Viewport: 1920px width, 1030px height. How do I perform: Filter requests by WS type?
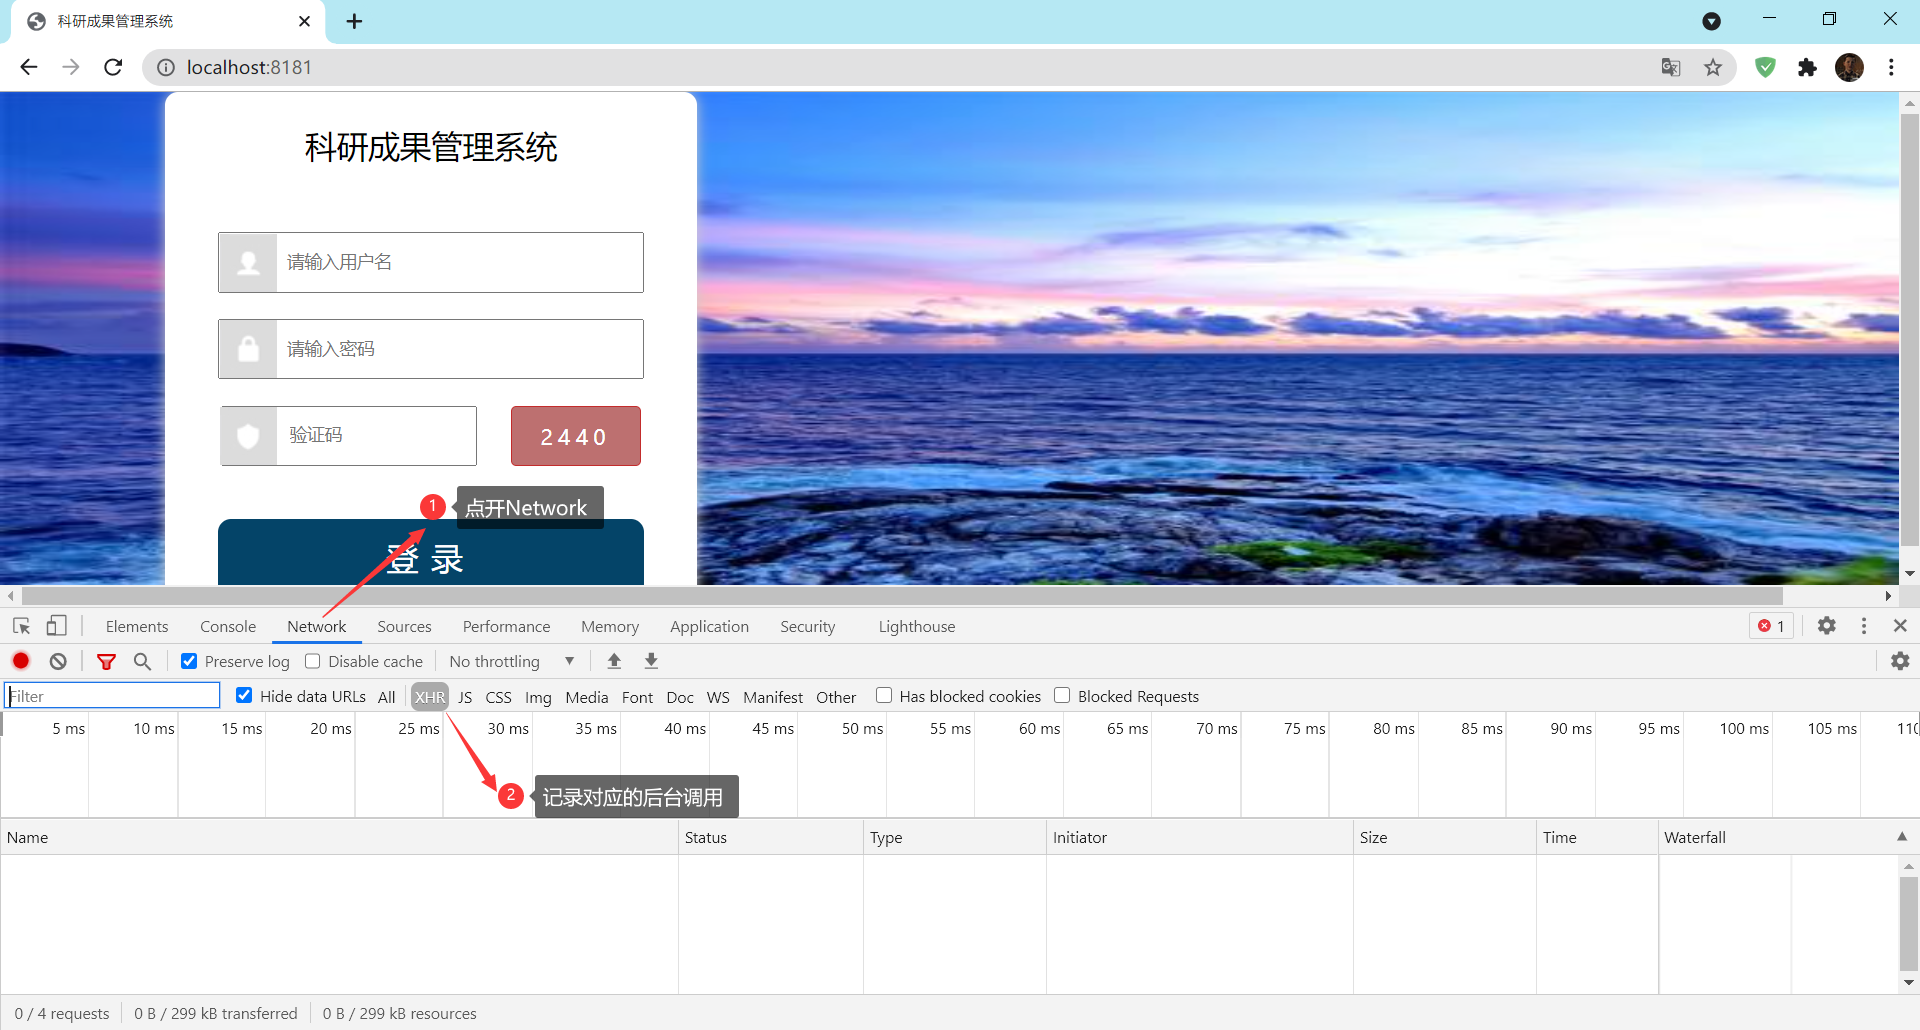click(x=718, y=697)
